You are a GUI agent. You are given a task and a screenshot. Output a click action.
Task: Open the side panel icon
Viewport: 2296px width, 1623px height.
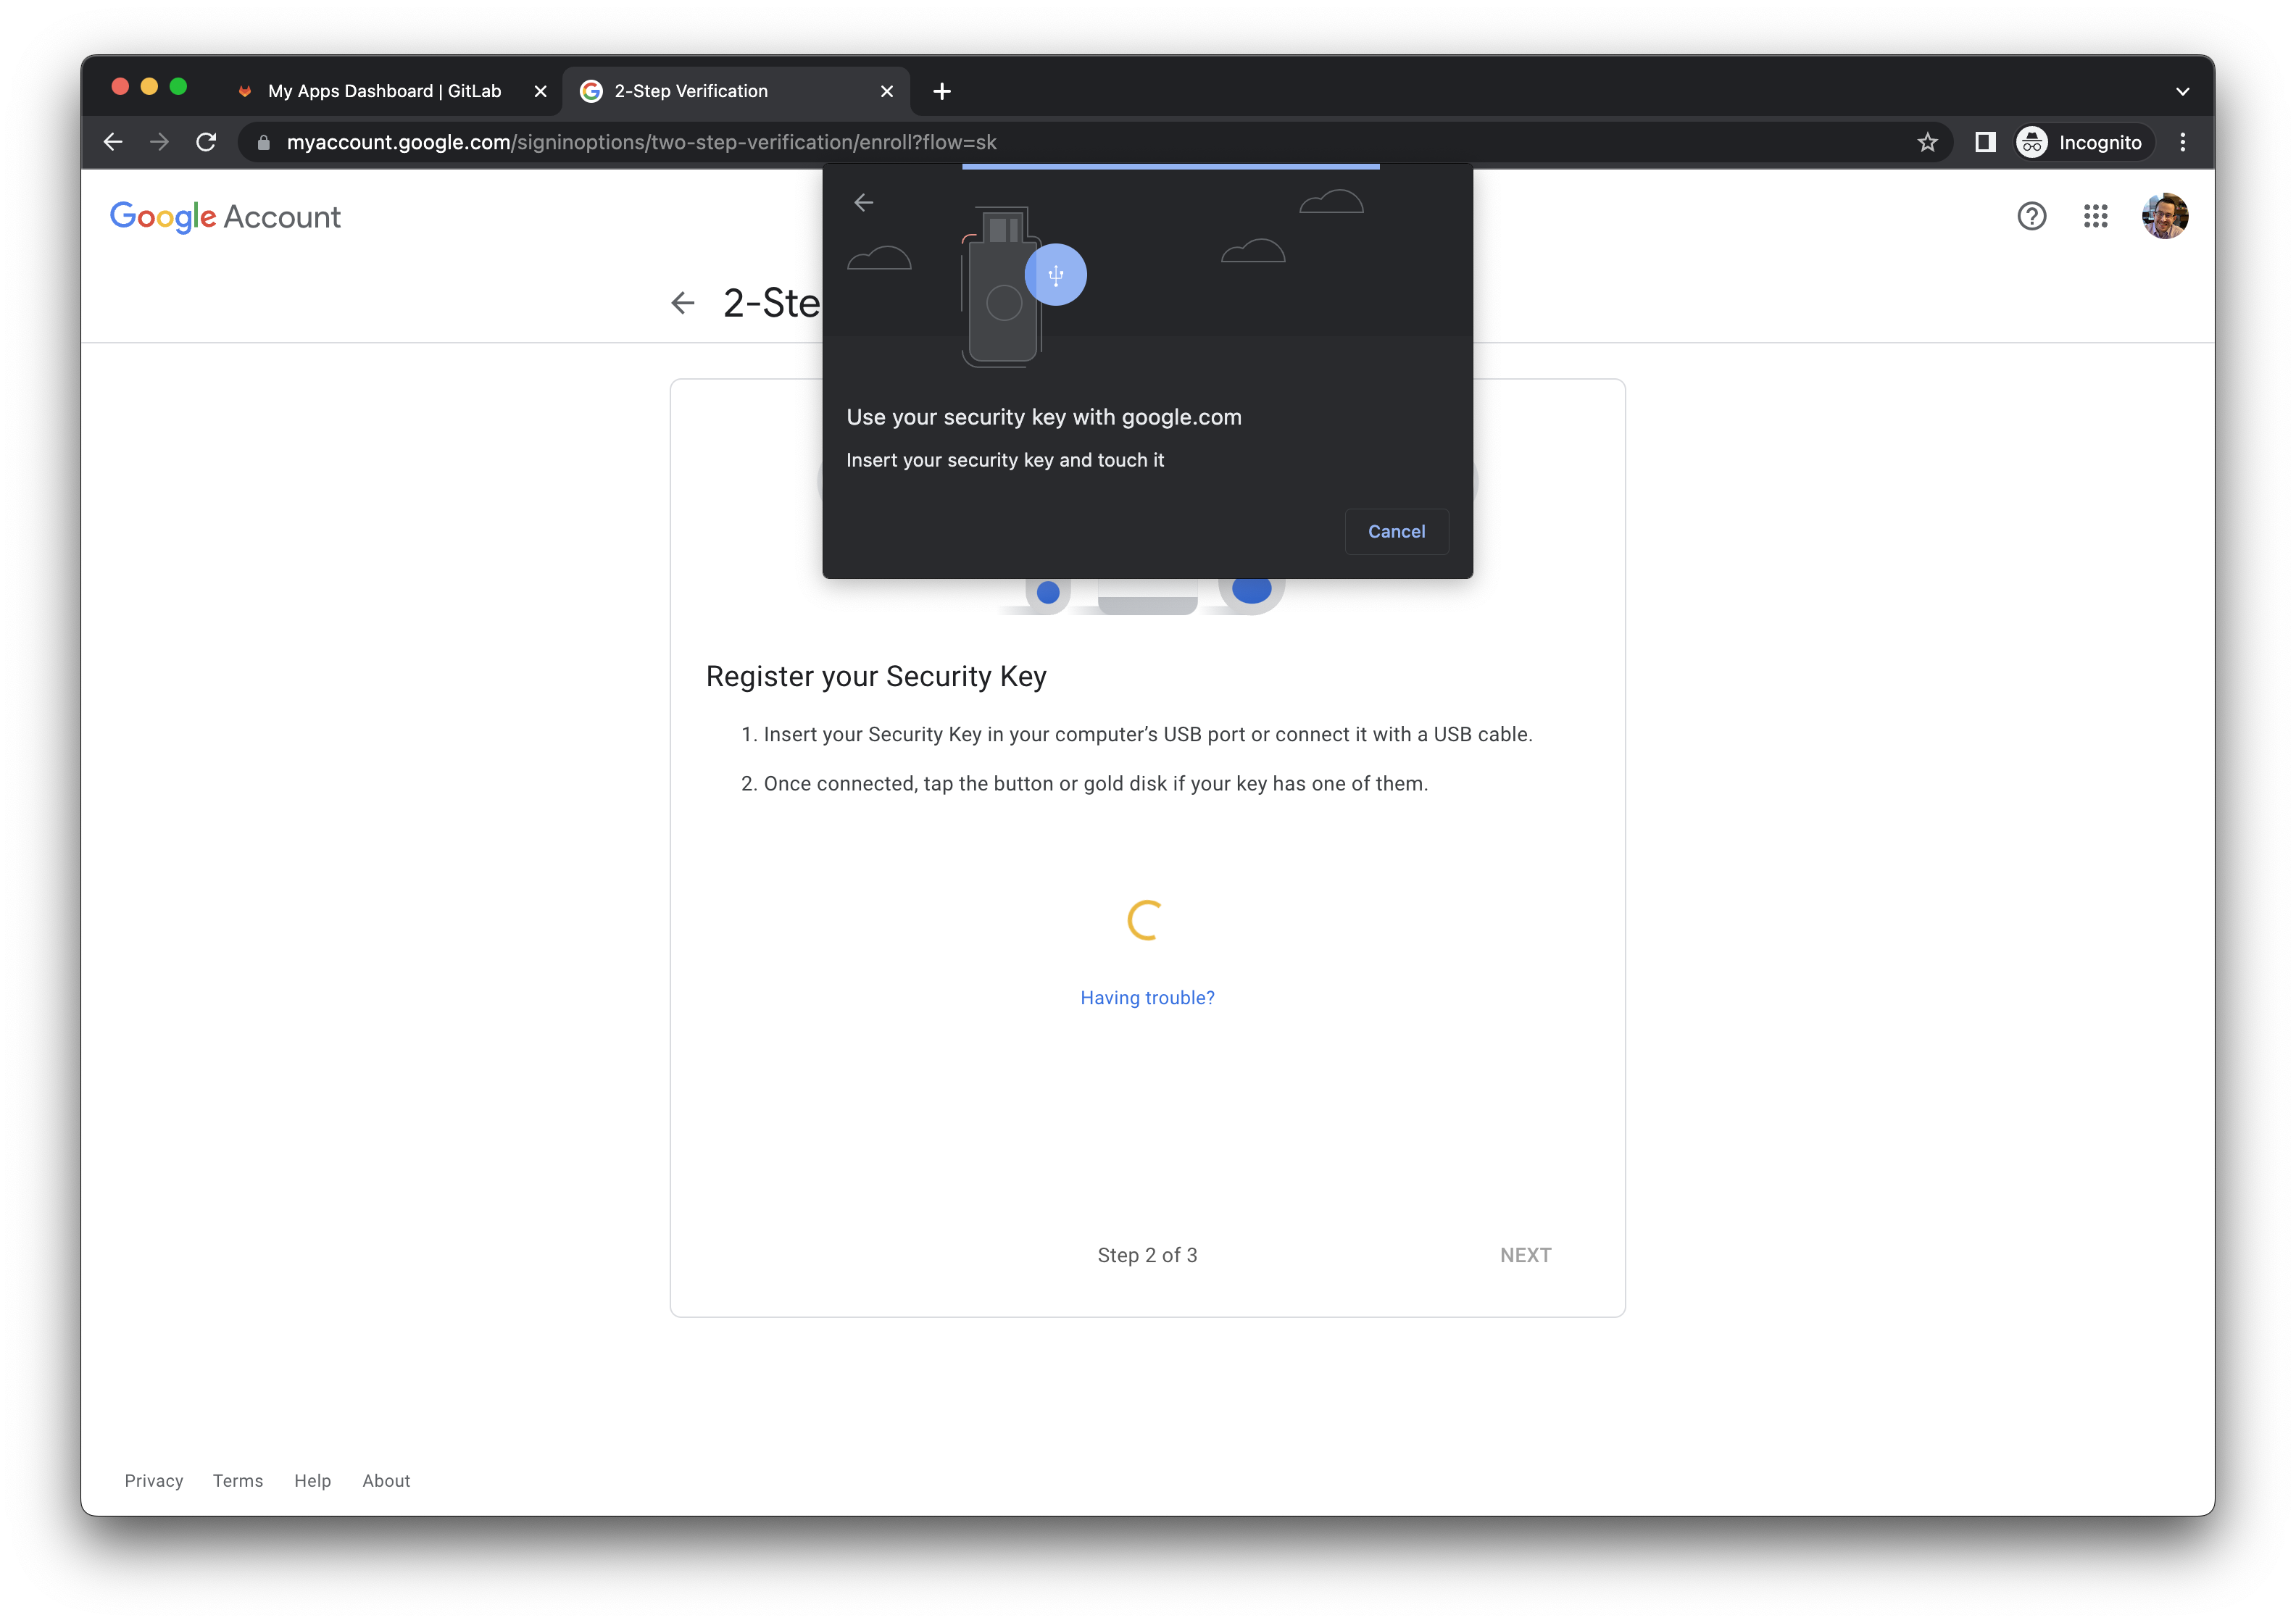(1985, 142)
